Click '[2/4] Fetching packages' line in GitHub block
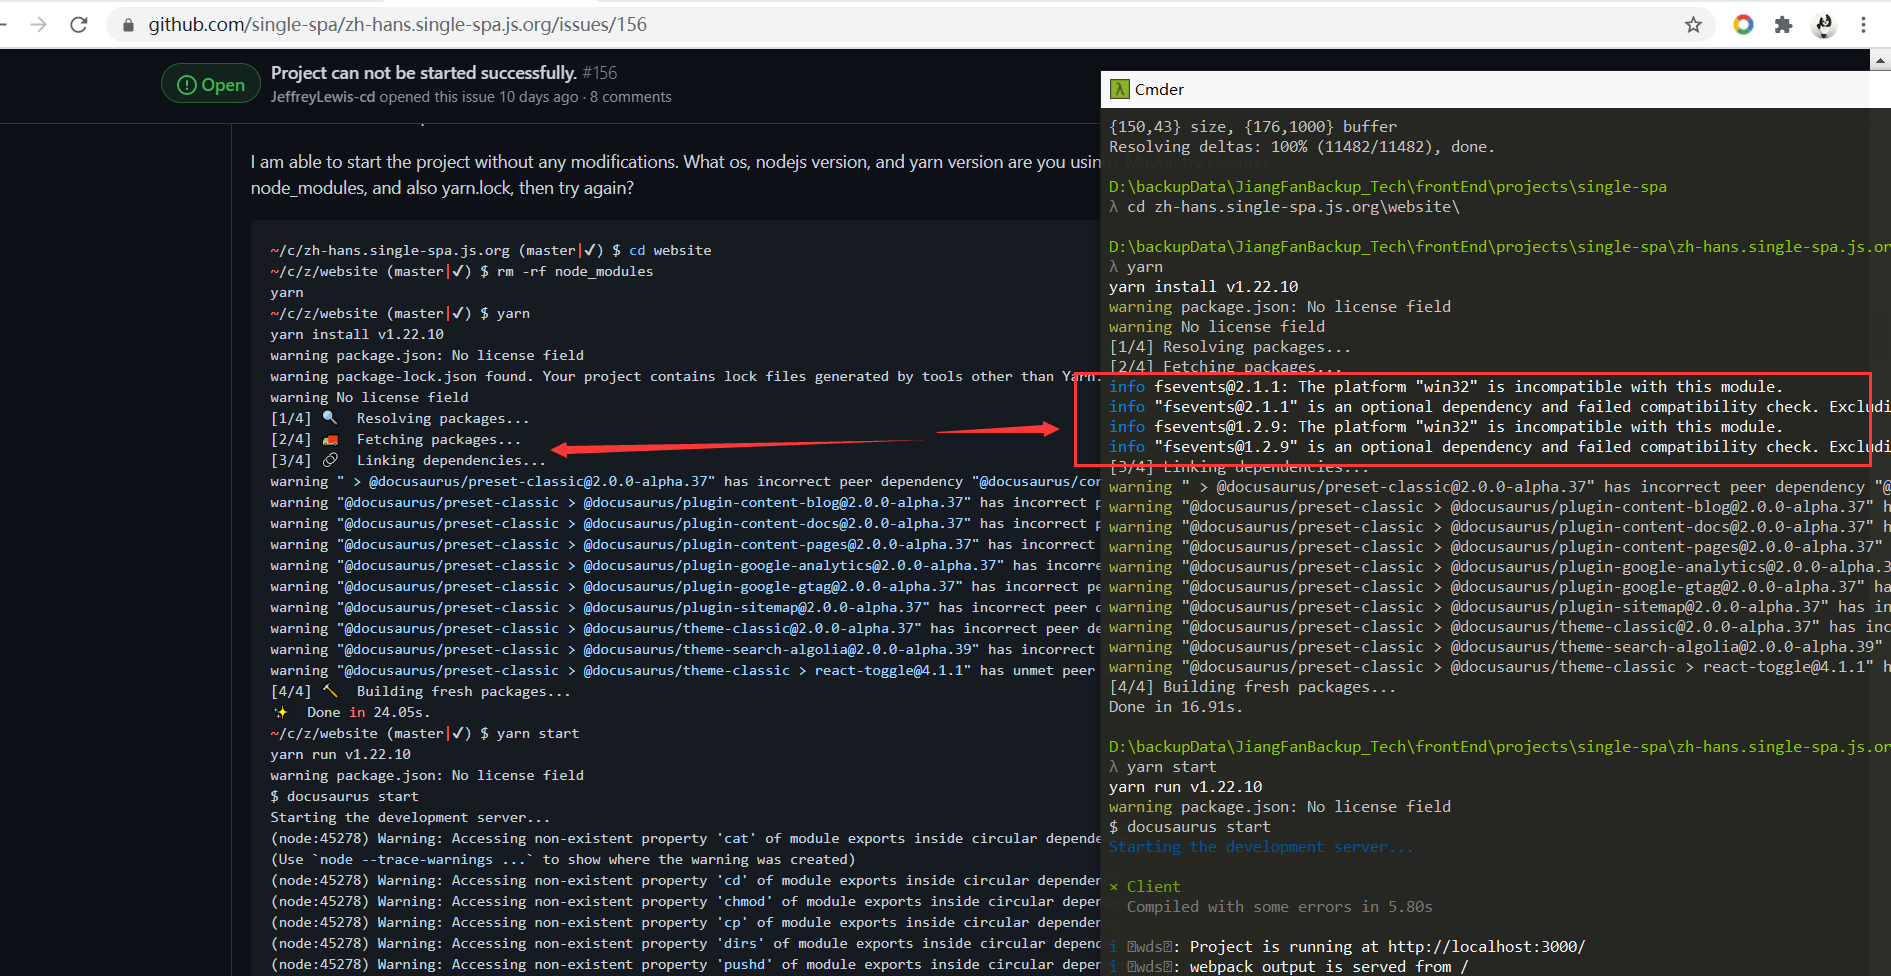Viewport: 1891px width, 976px height. pyautogui.click(x=396, y=439)
